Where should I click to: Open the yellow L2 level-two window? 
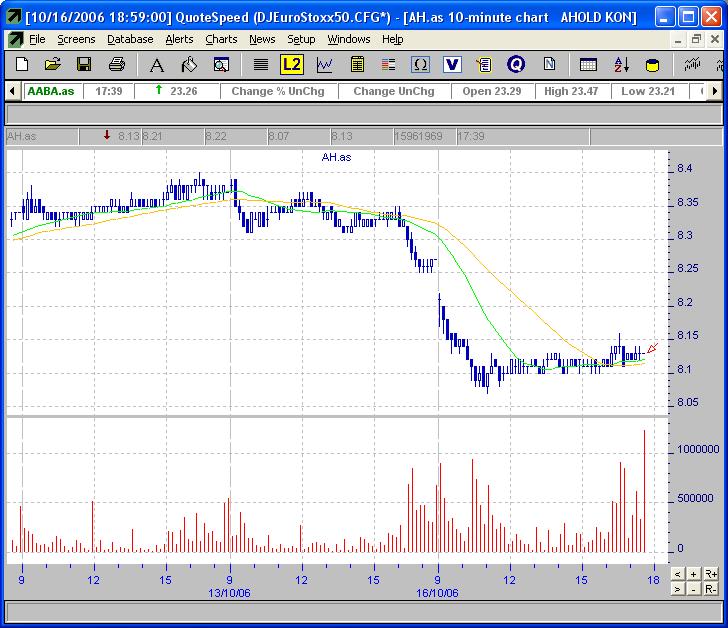(291, 65)
